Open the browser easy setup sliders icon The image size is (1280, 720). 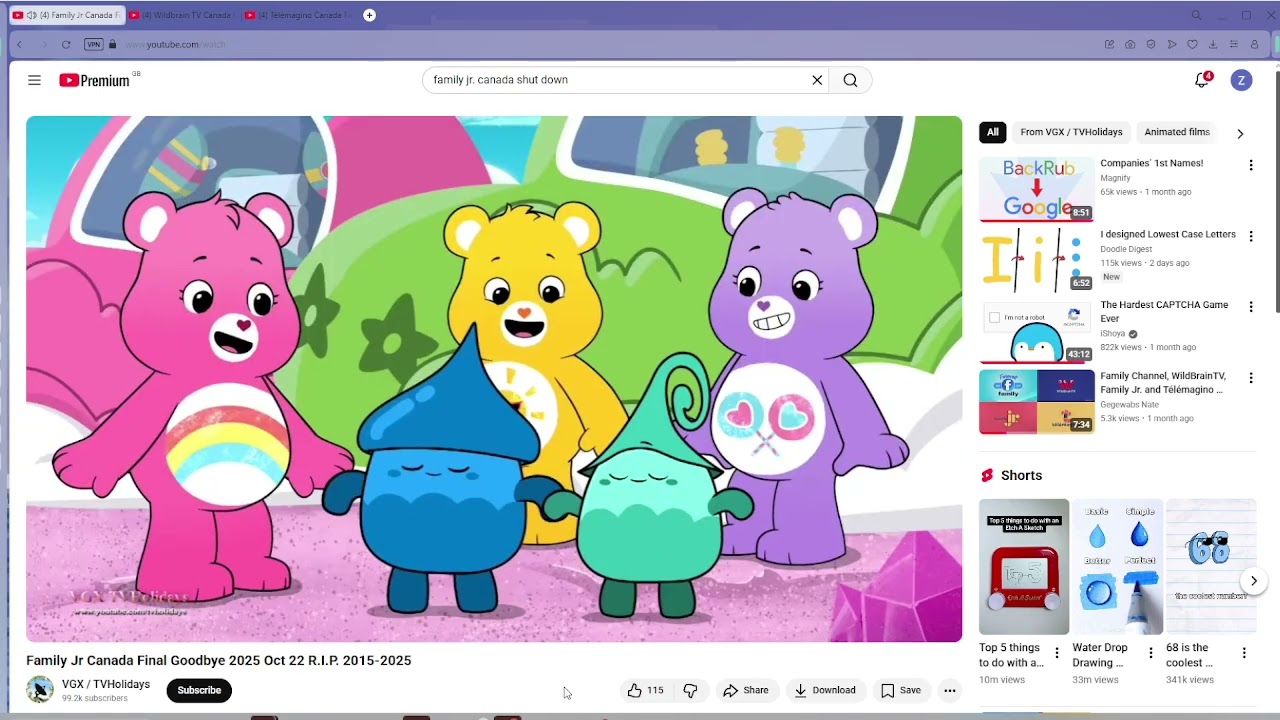(x=1234, y=44)
